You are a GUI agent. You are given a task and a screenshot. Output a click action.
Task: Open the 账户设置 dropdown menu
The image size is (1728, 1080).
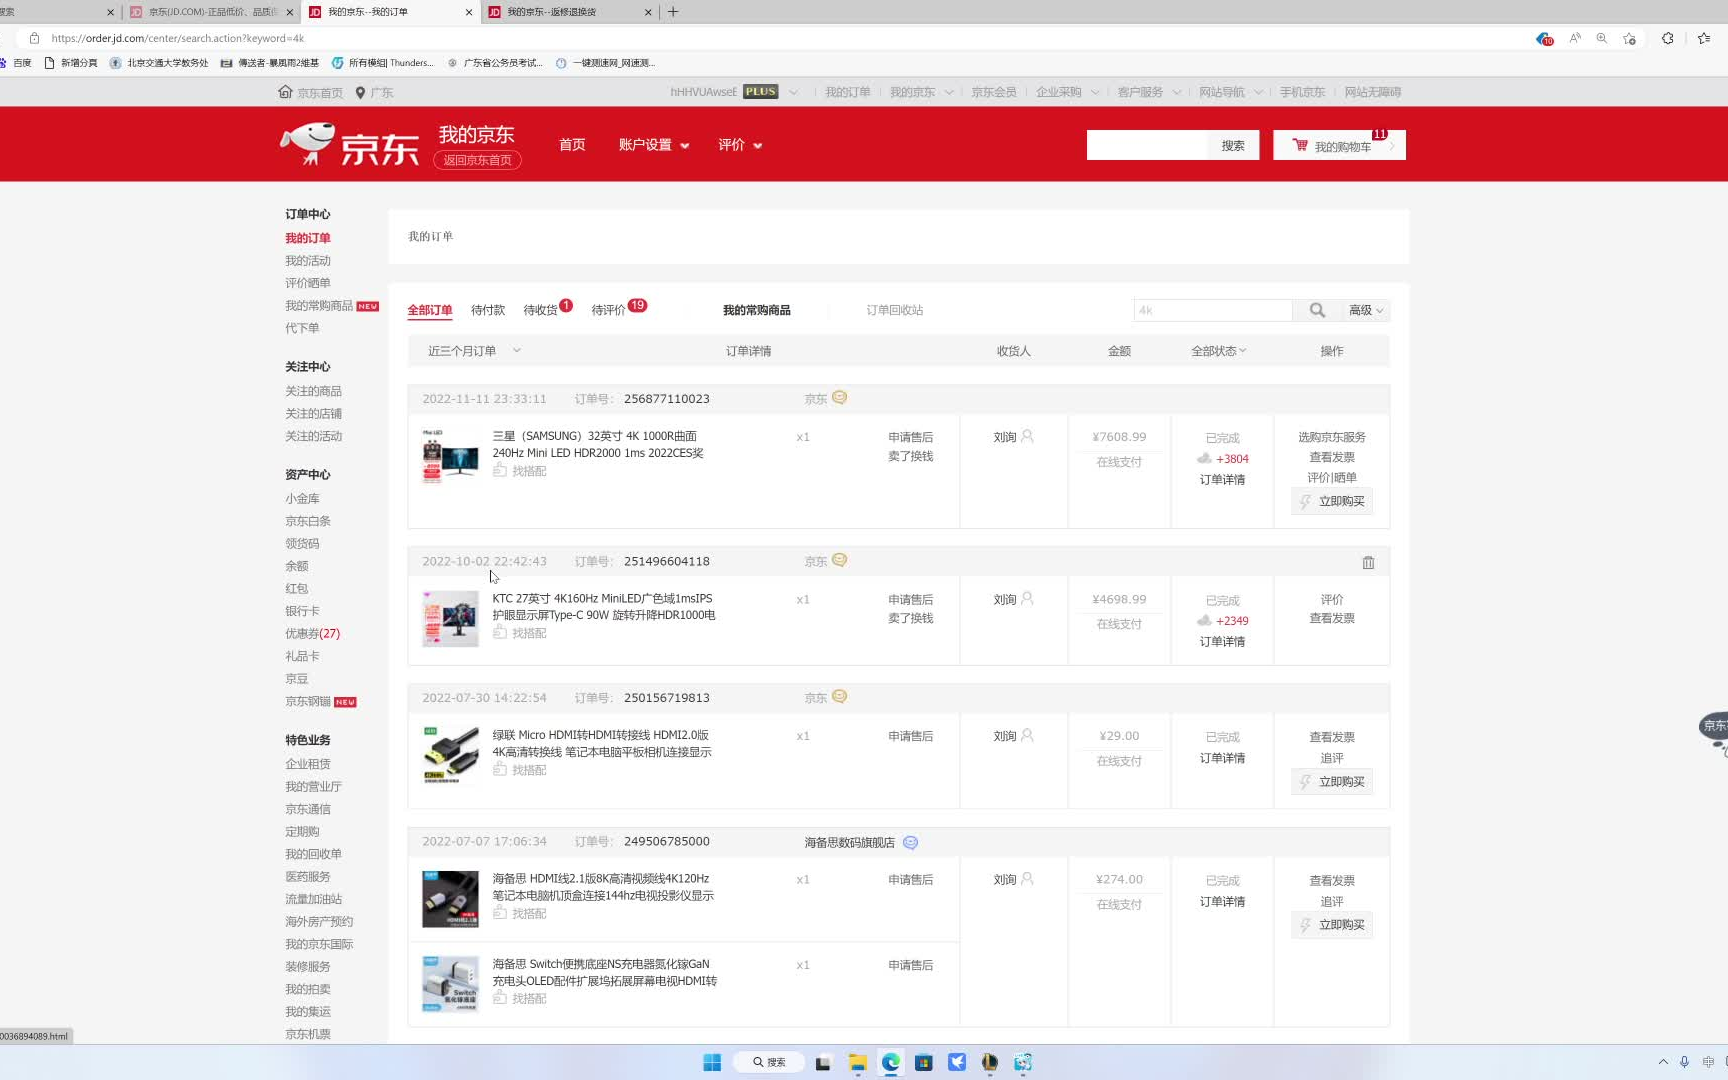click(x=654, y=145)
